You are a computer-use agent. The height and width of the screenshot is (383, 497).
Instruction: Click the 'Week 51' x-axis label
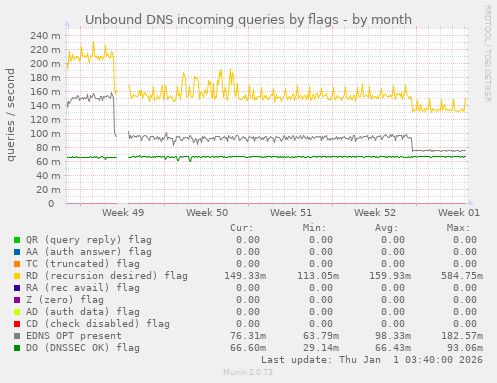[x=291, y=213]
